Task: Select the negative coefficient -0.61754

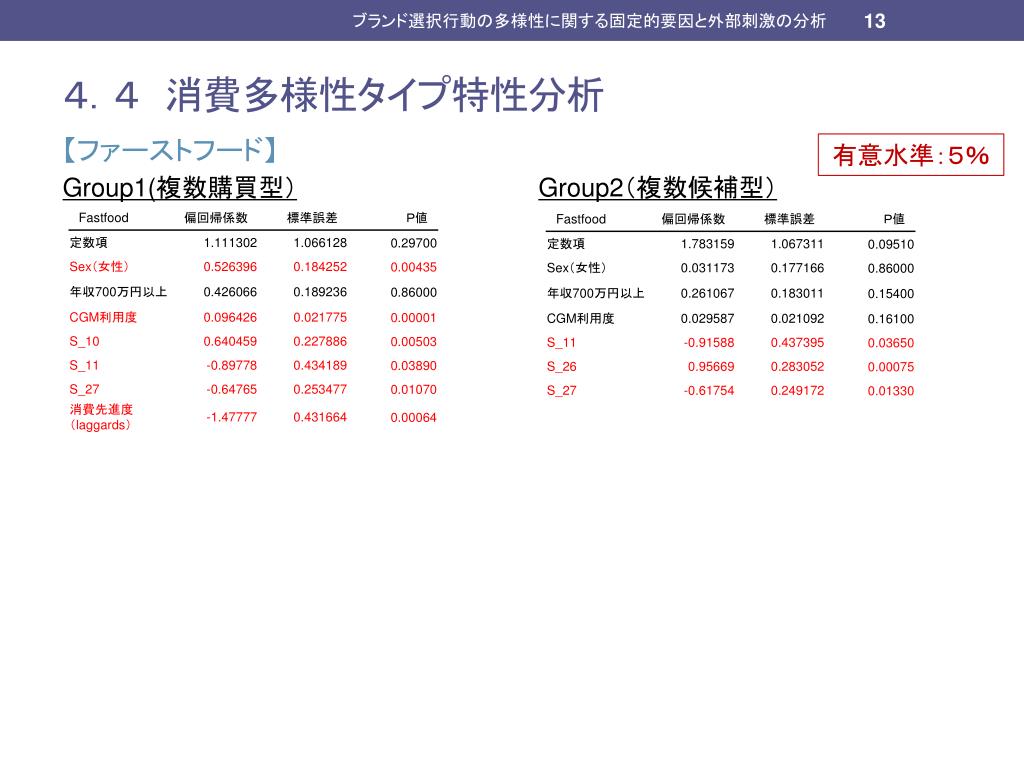Action: pos(709,391)
